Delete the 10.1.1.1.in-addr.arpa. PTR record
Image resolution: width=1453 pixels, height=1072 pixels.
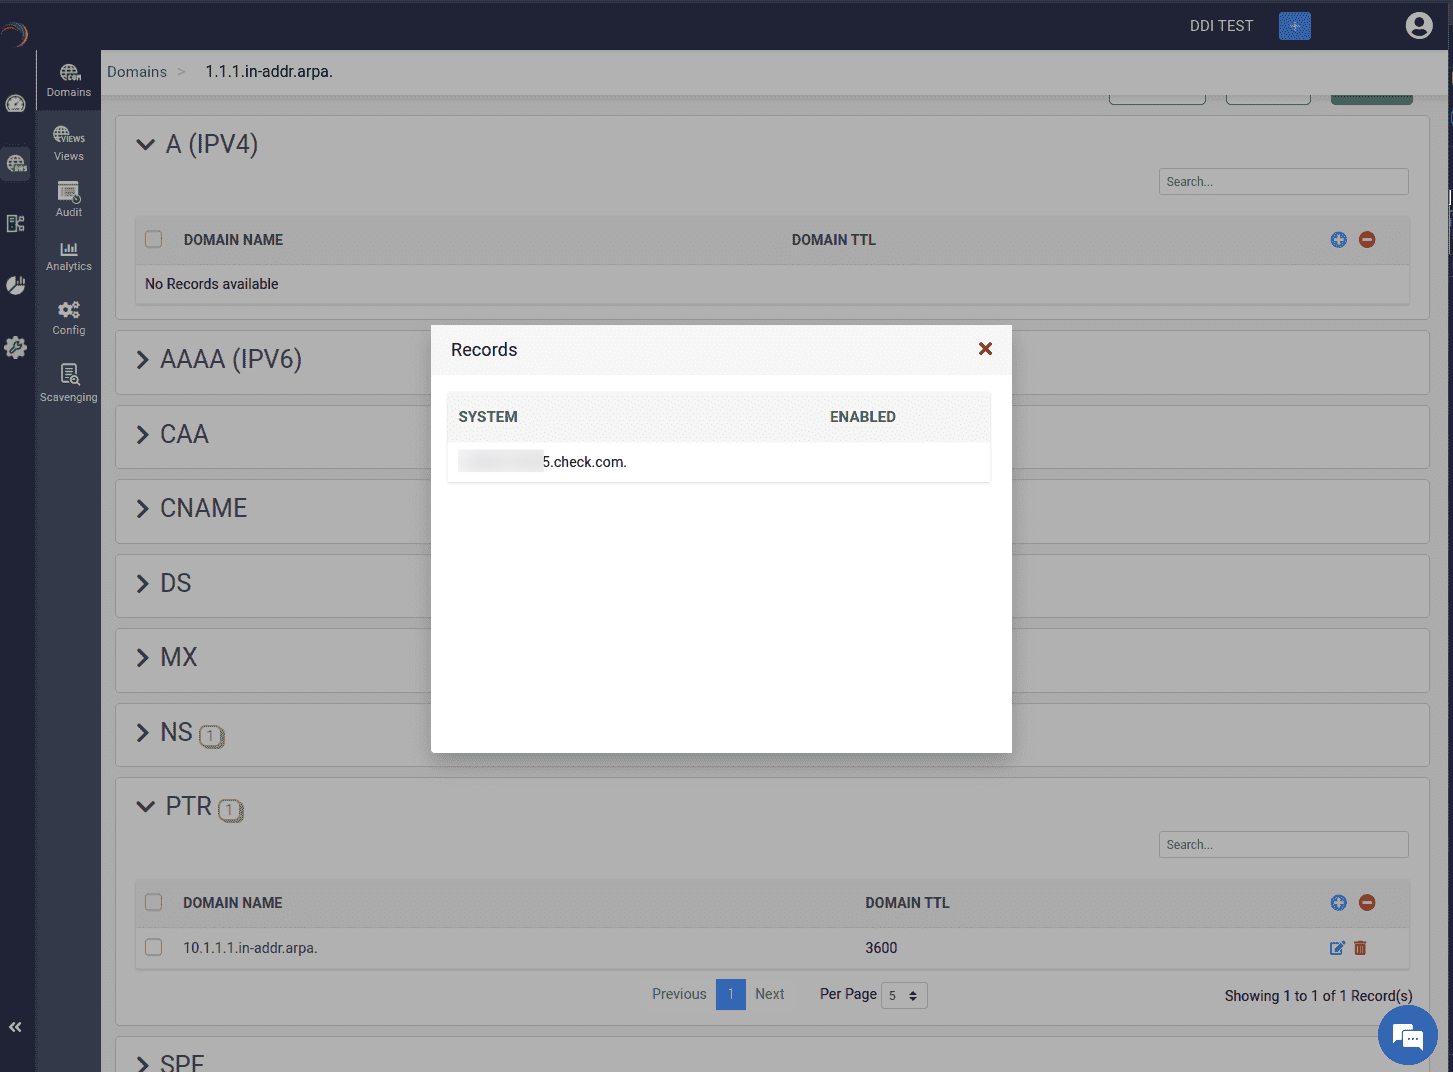1360,948
